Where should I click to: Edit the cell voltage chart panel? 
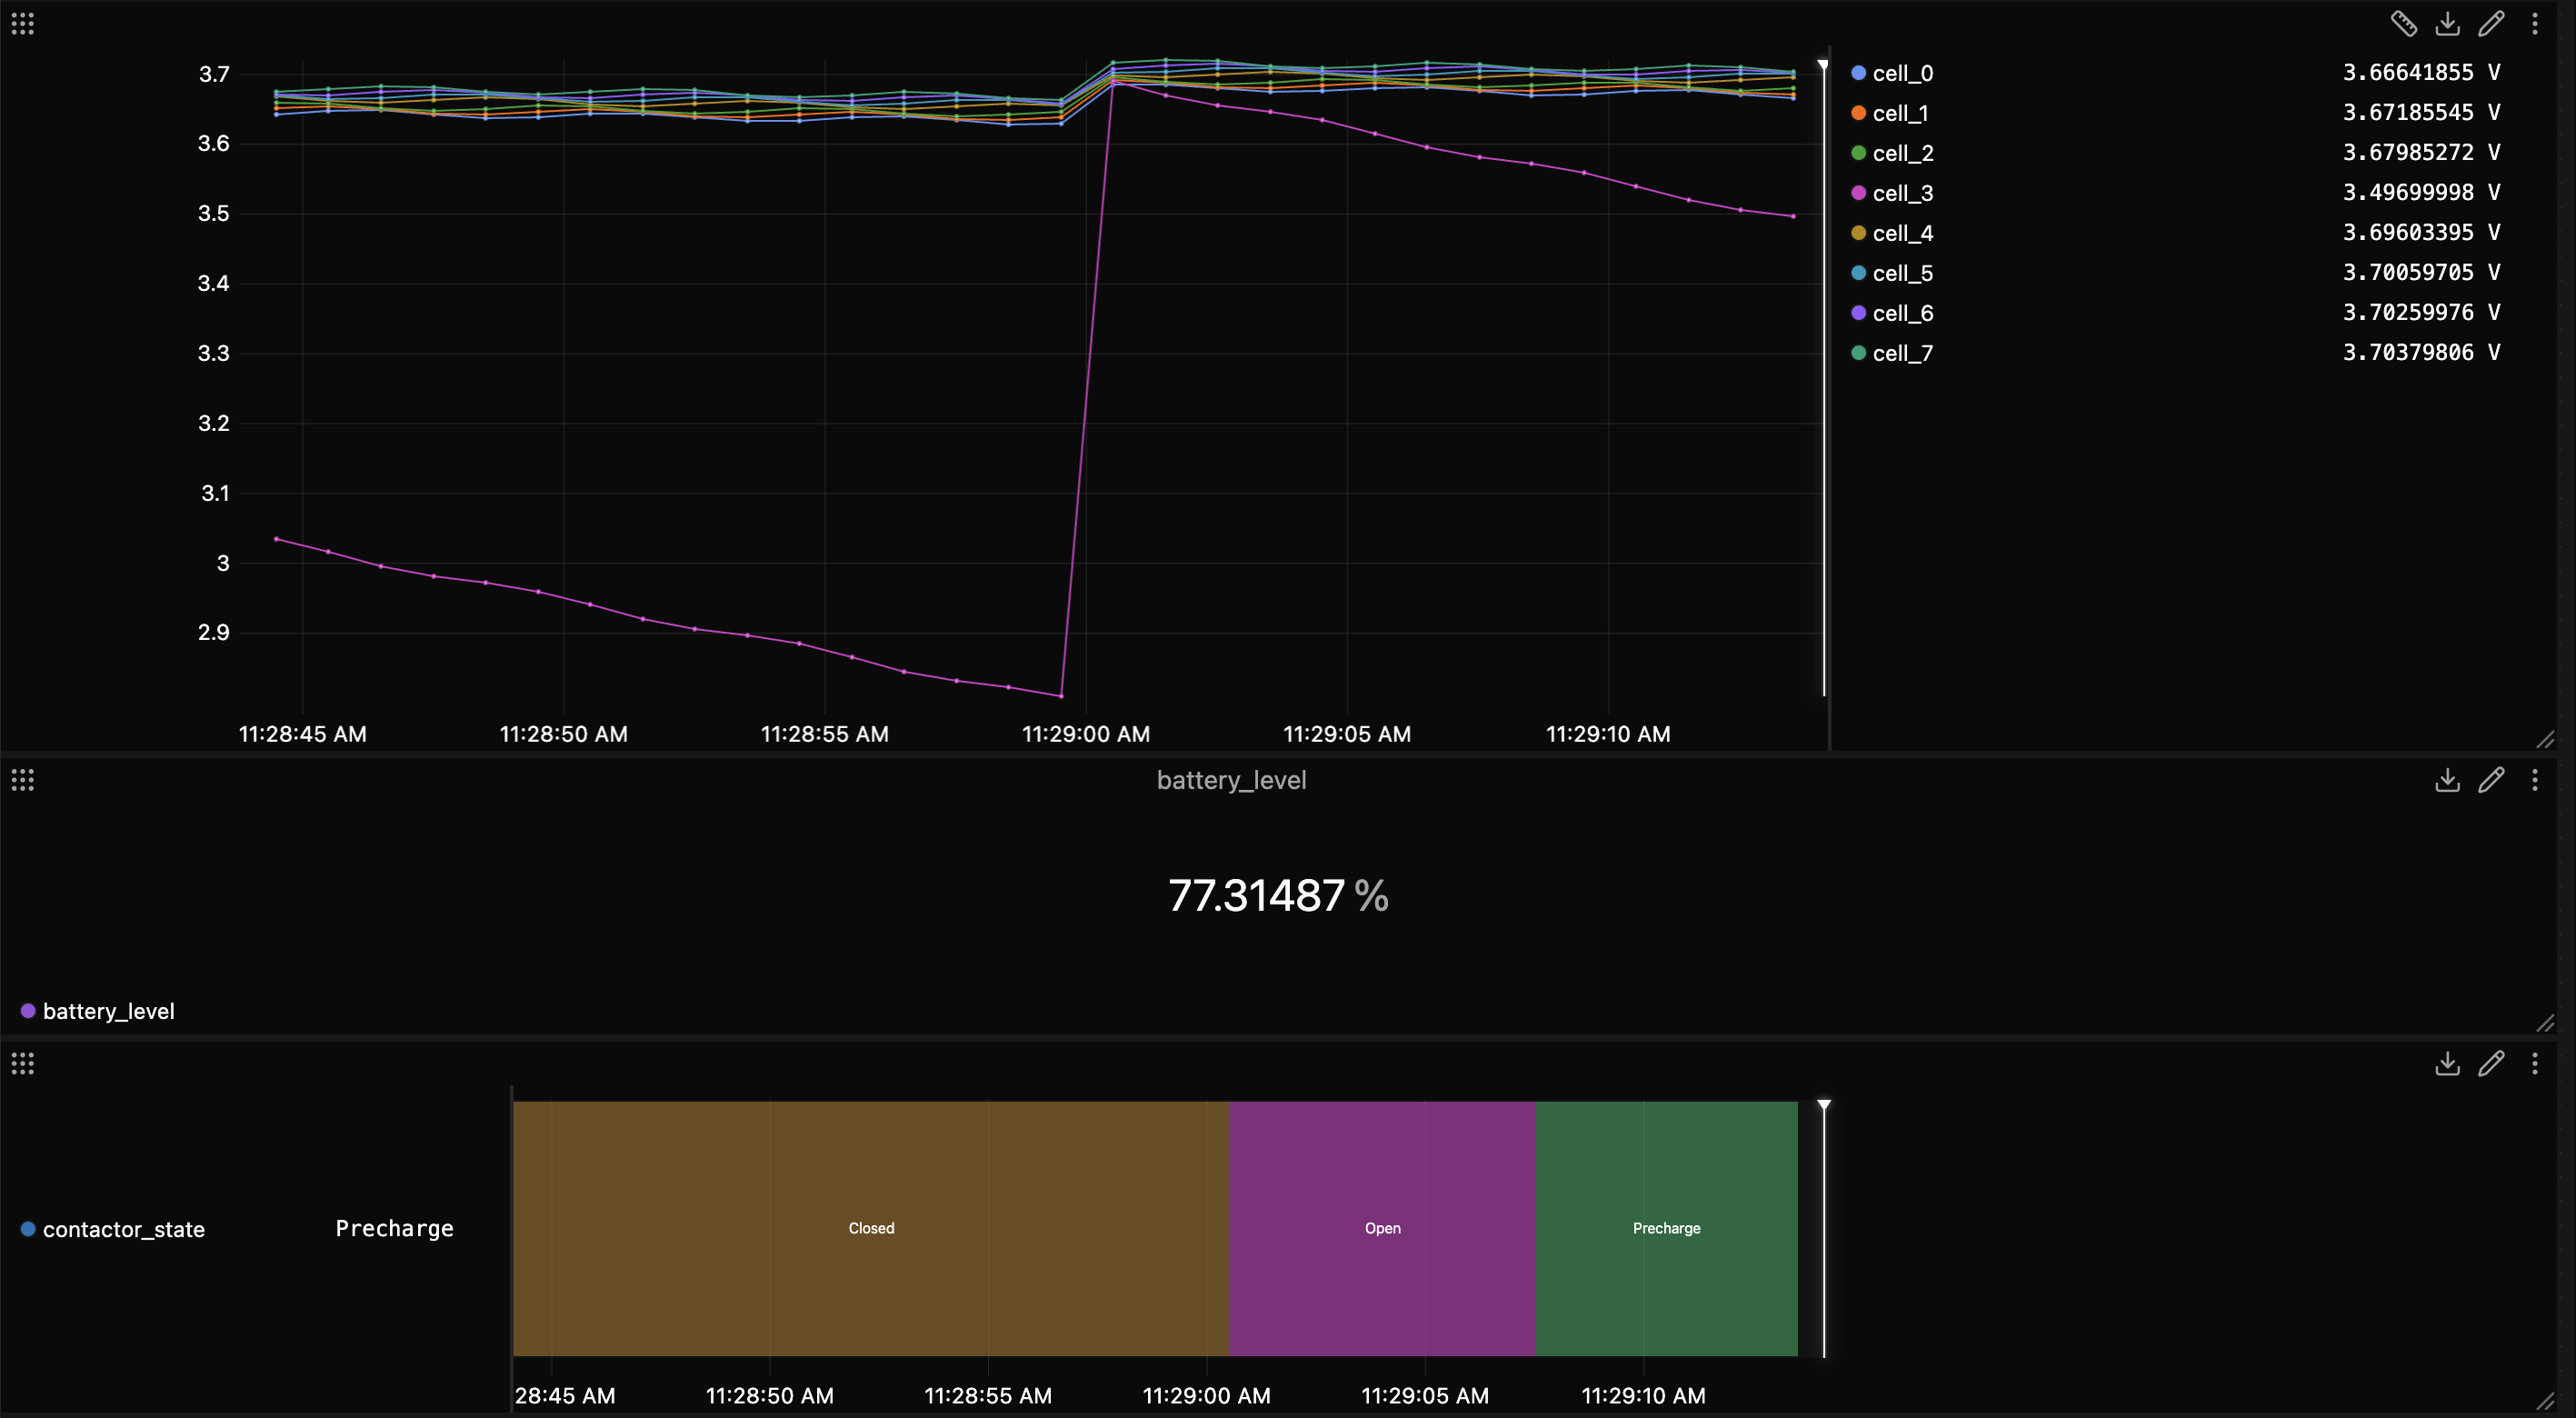2491,23
